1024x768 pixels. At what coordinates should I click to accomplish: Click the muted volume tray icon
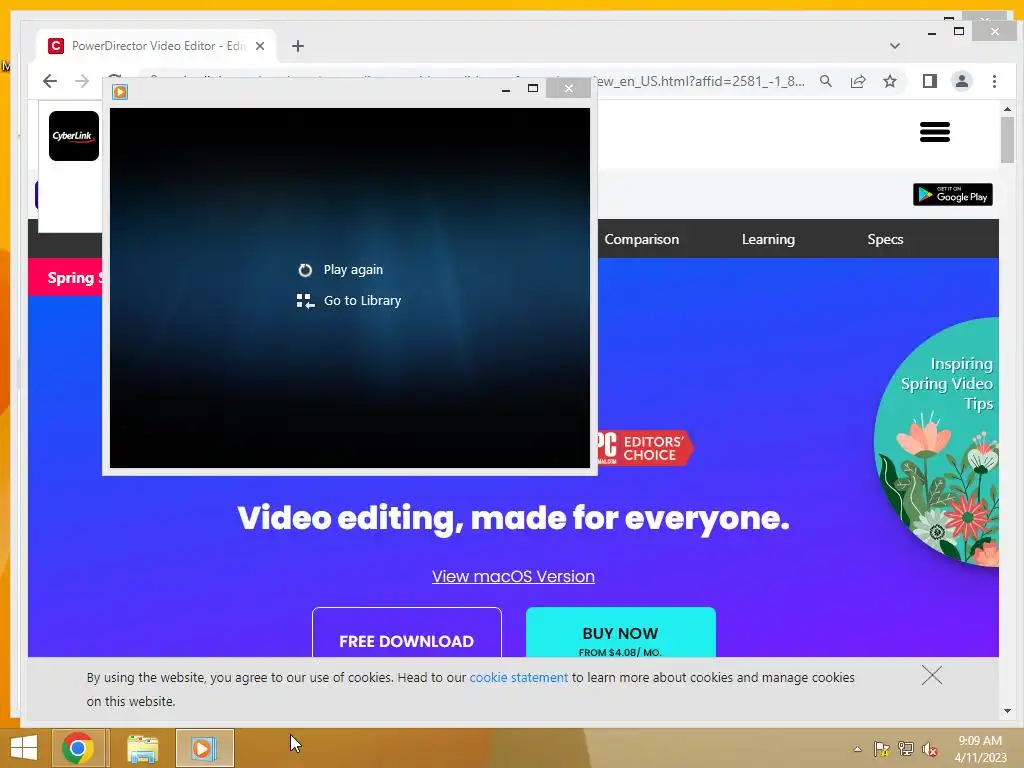click(x=930, y=750)
